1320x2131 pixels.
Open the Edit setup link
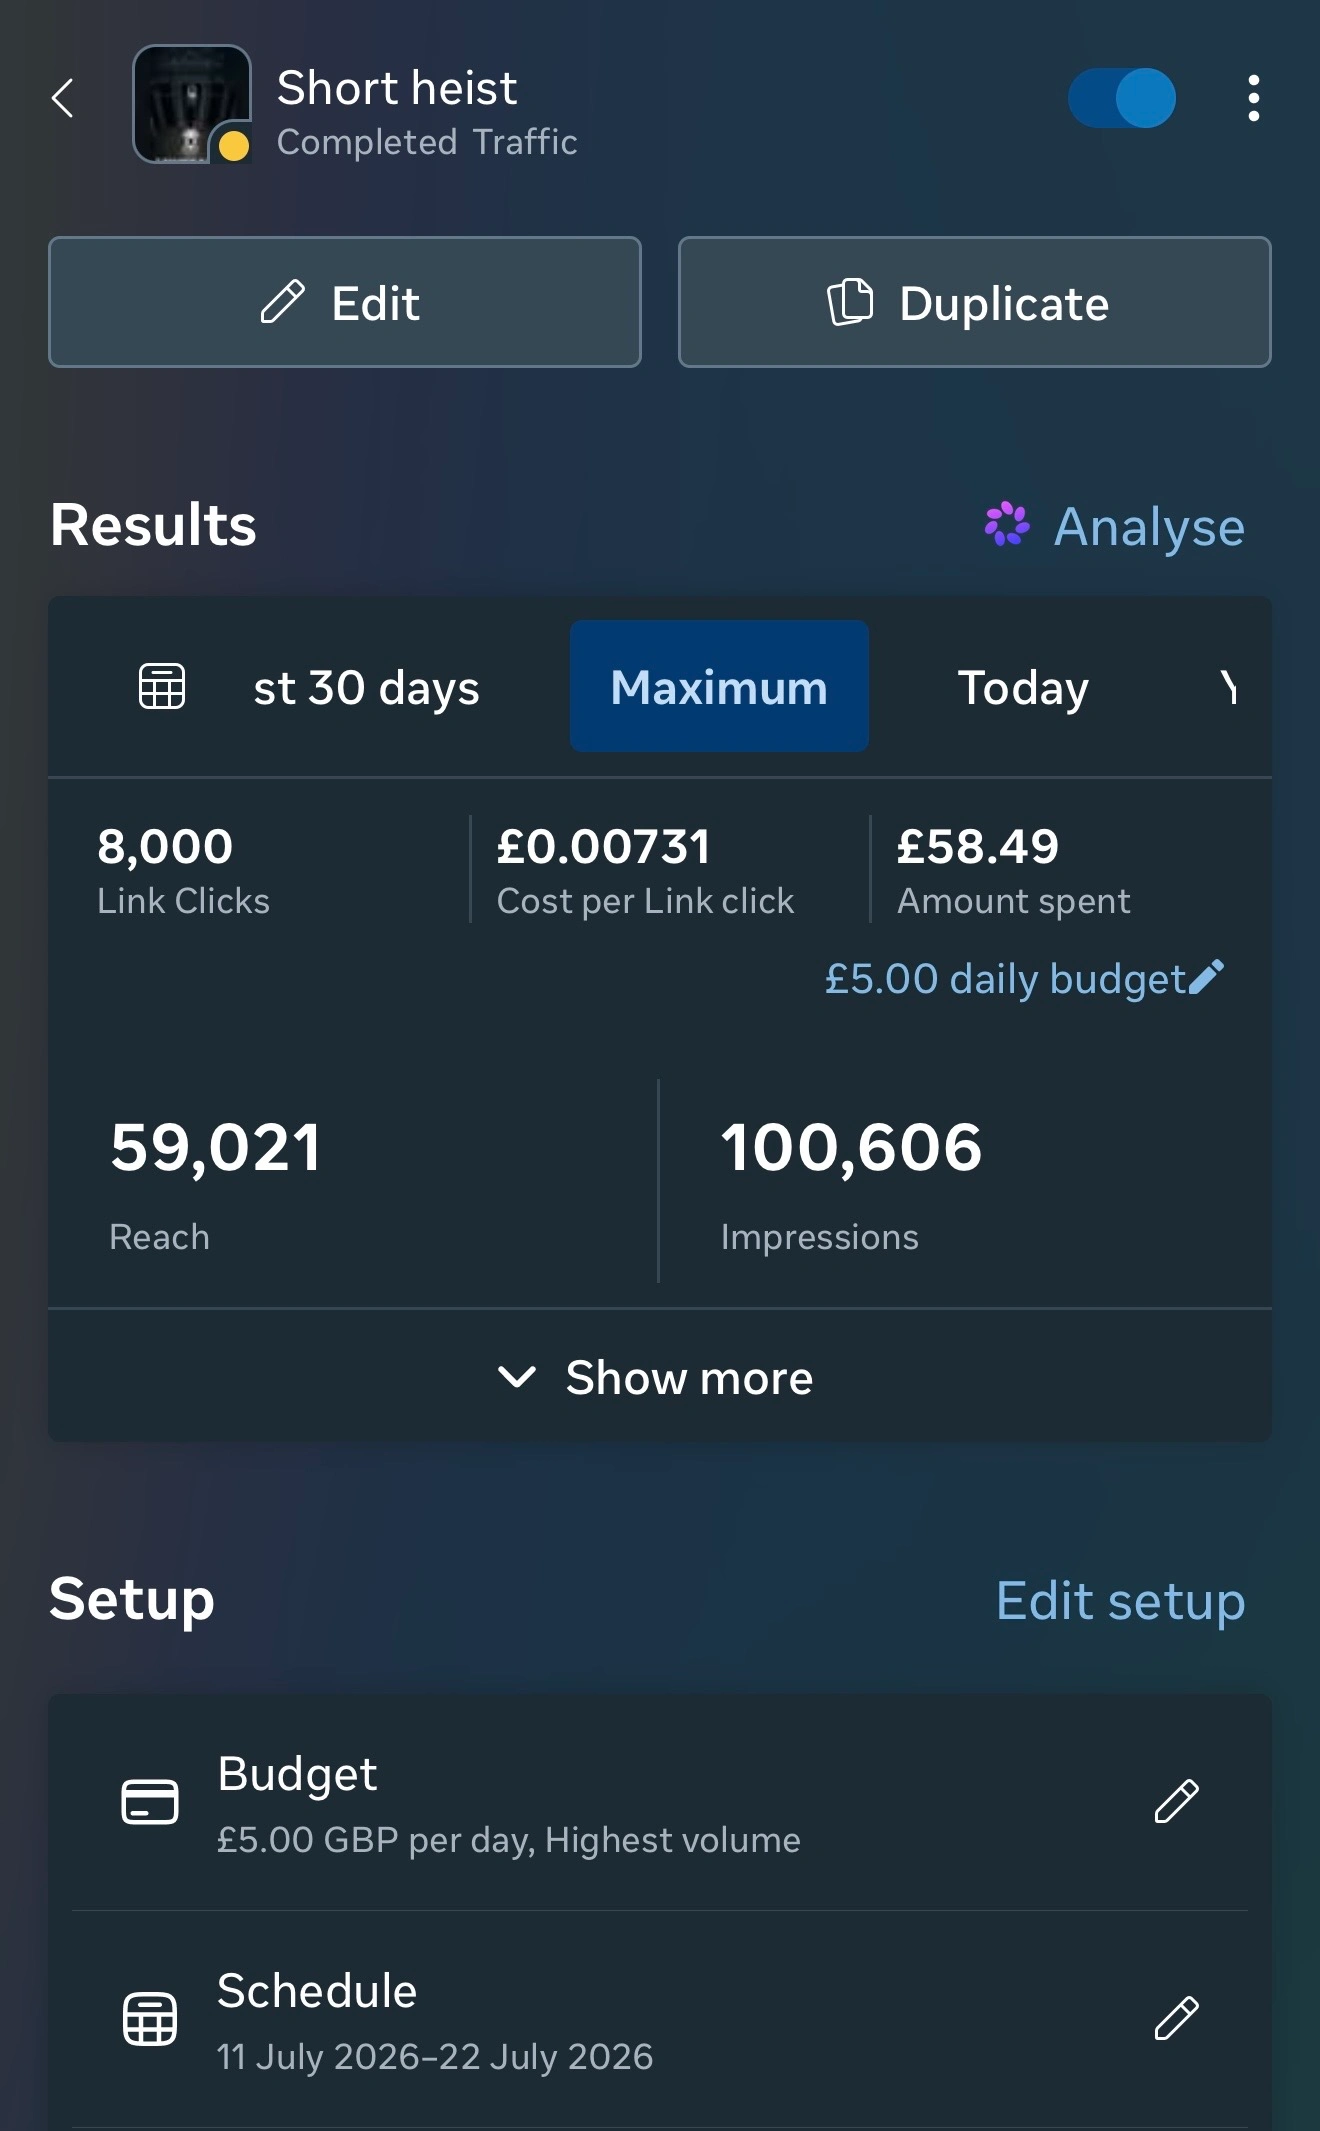pos(1120,1600)
